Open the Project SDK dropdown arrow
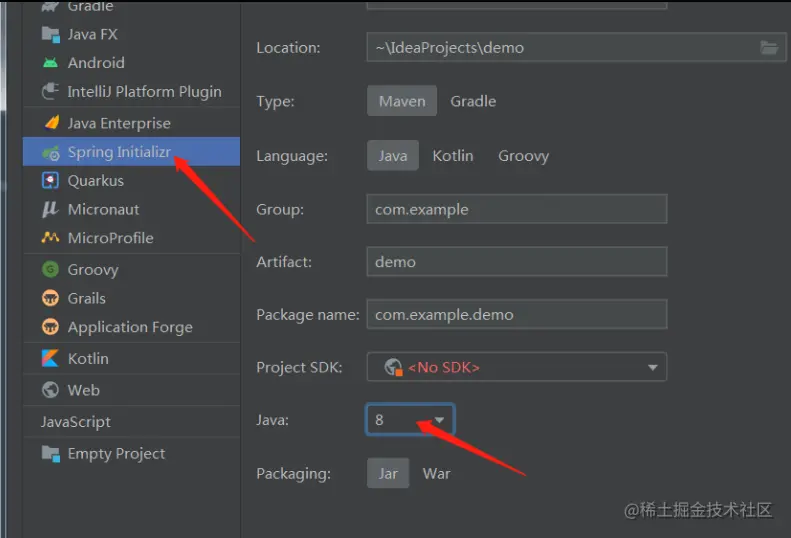The width and height of the screenshot is (791, 538). point(652,367)
